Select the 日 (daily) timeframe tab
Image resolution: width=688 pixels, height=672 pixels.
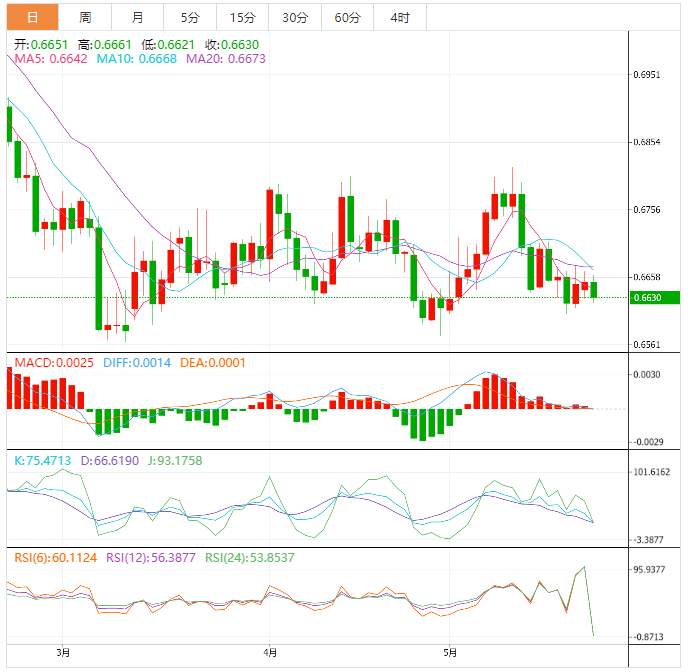(33, 17)
